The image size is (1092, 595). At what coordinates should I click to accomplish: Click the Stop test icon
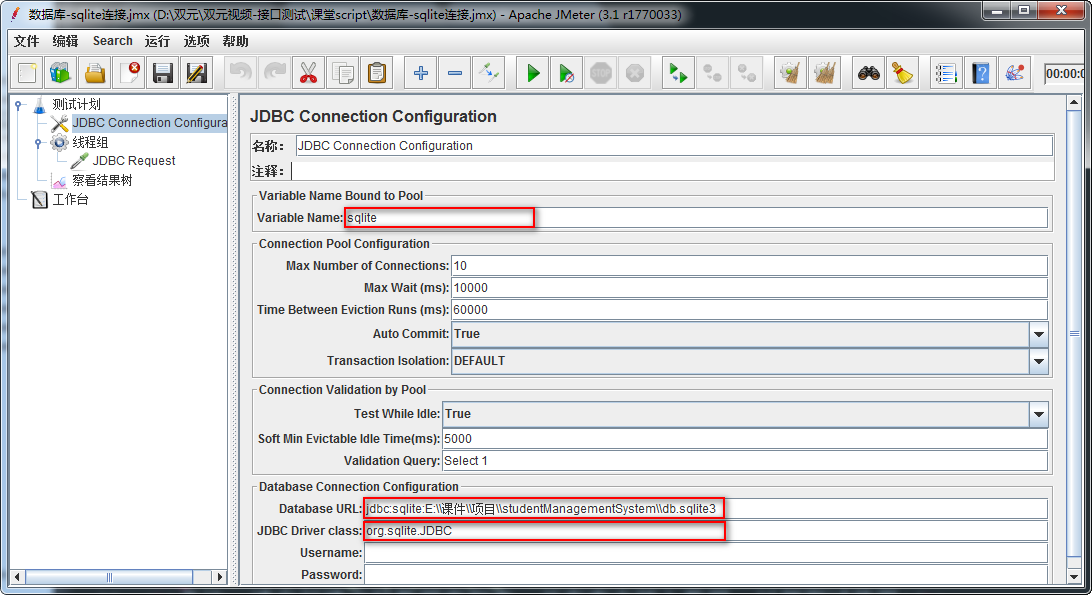(x=601, y=73)
